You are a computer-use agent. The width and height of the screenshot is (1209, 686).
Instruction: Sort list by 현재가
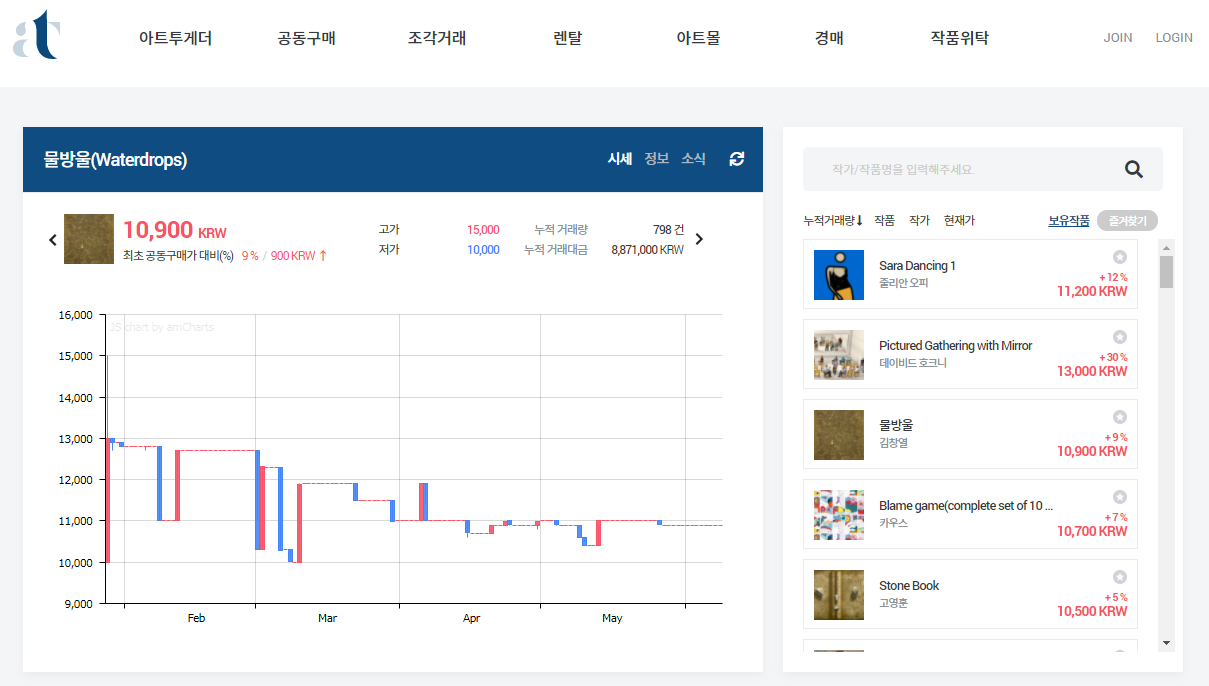tap(959, 220)
